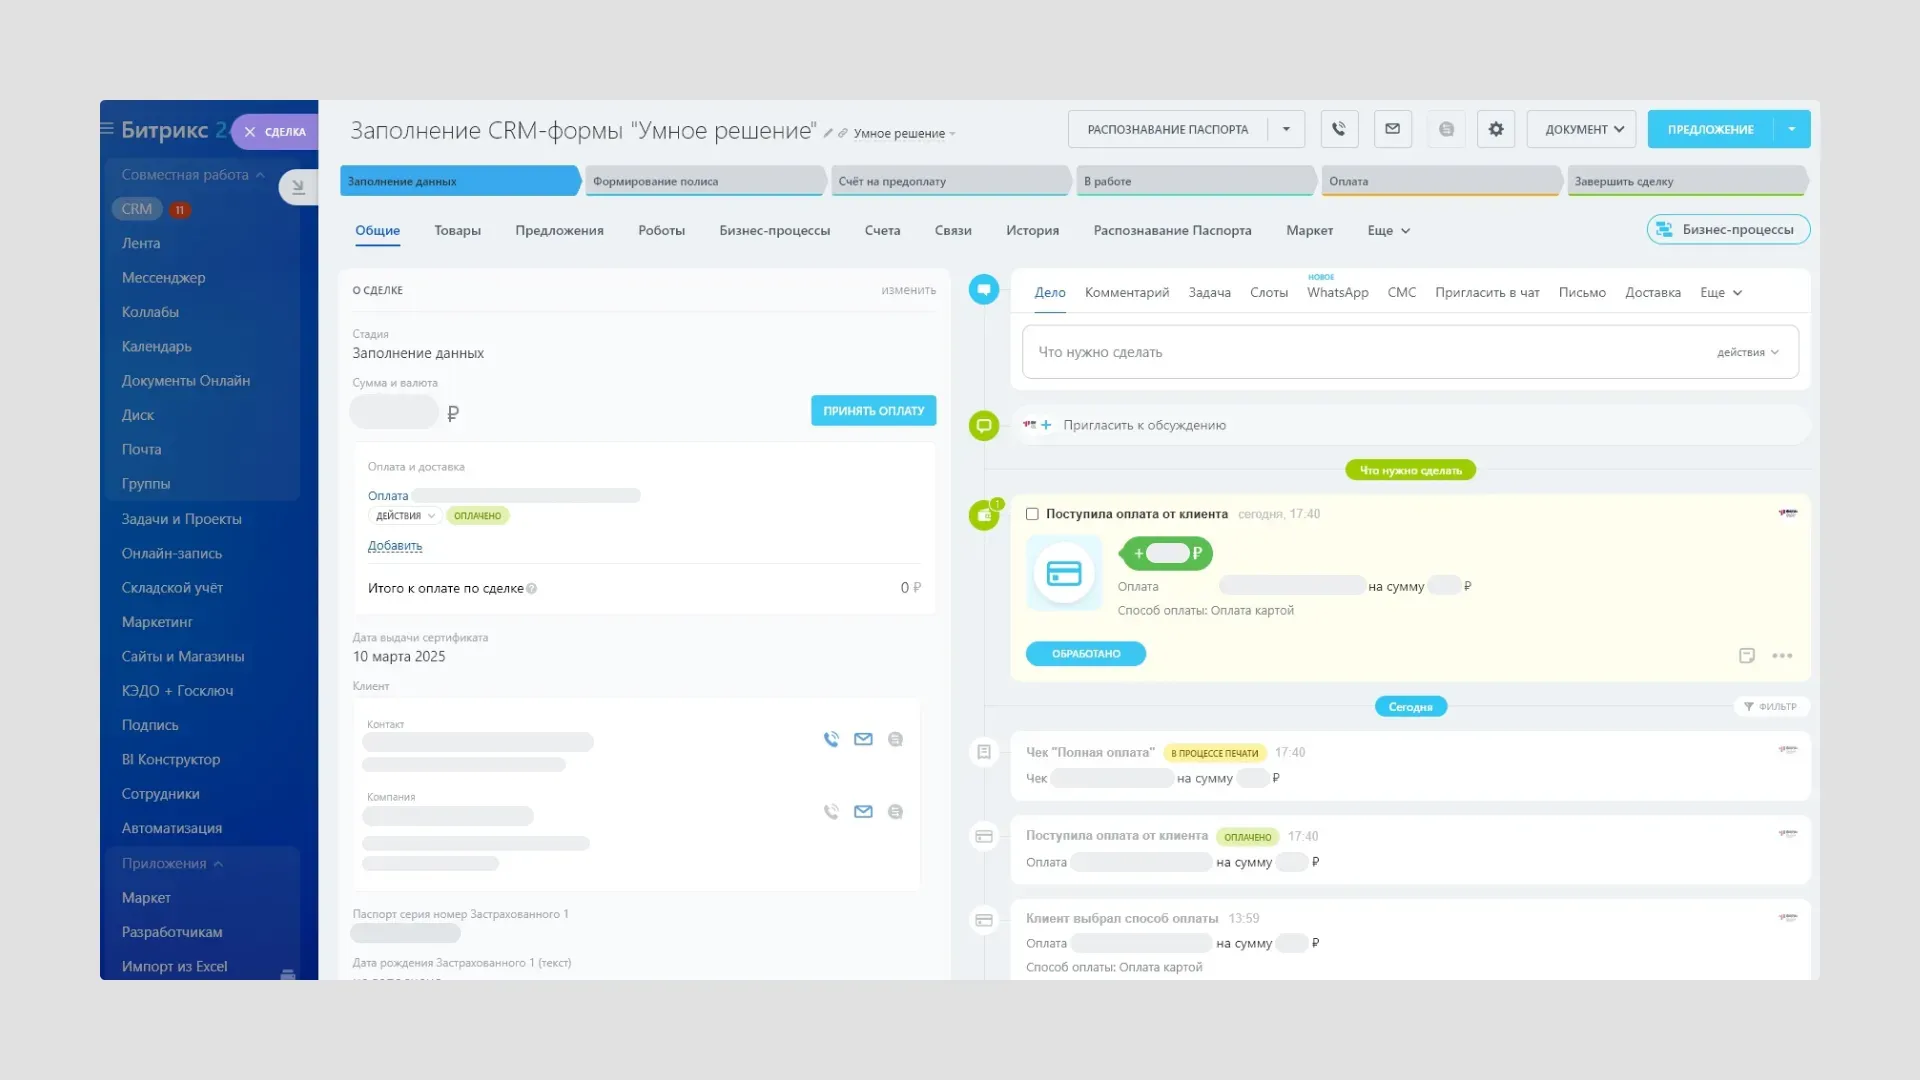The image size is (1920, 1080).
Task: Click the ПРИНЯТЬ ОПЛАТУ button
Action: click(x=873, y=411)
